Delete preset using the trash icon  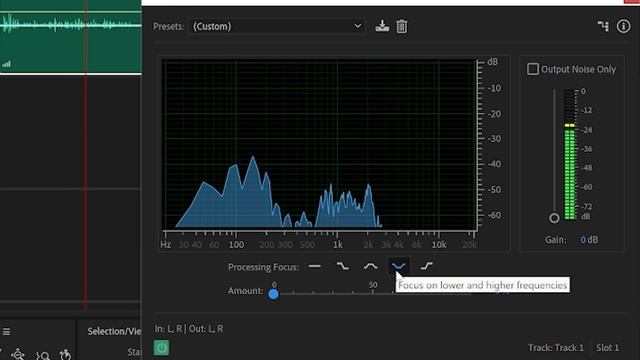[x=402, y=26]
